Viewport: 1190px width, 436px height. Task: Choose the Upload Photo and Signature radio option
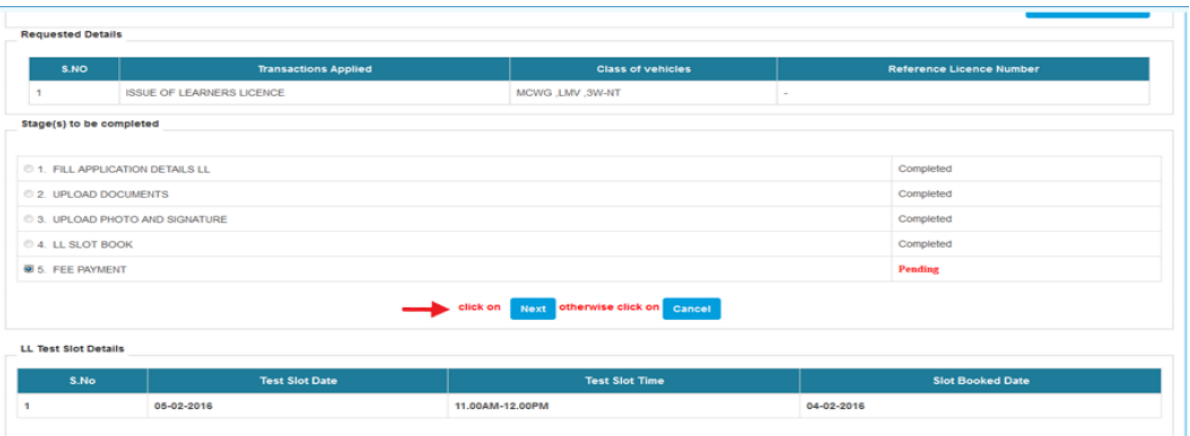pos(29,219)
